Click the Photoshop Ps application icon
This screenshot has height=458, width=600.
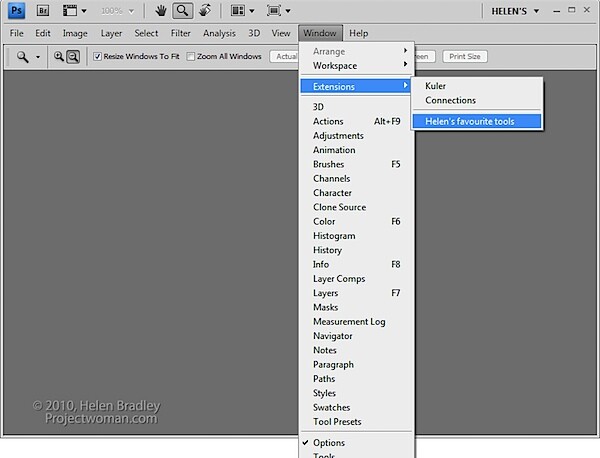(x=16, y=10)
